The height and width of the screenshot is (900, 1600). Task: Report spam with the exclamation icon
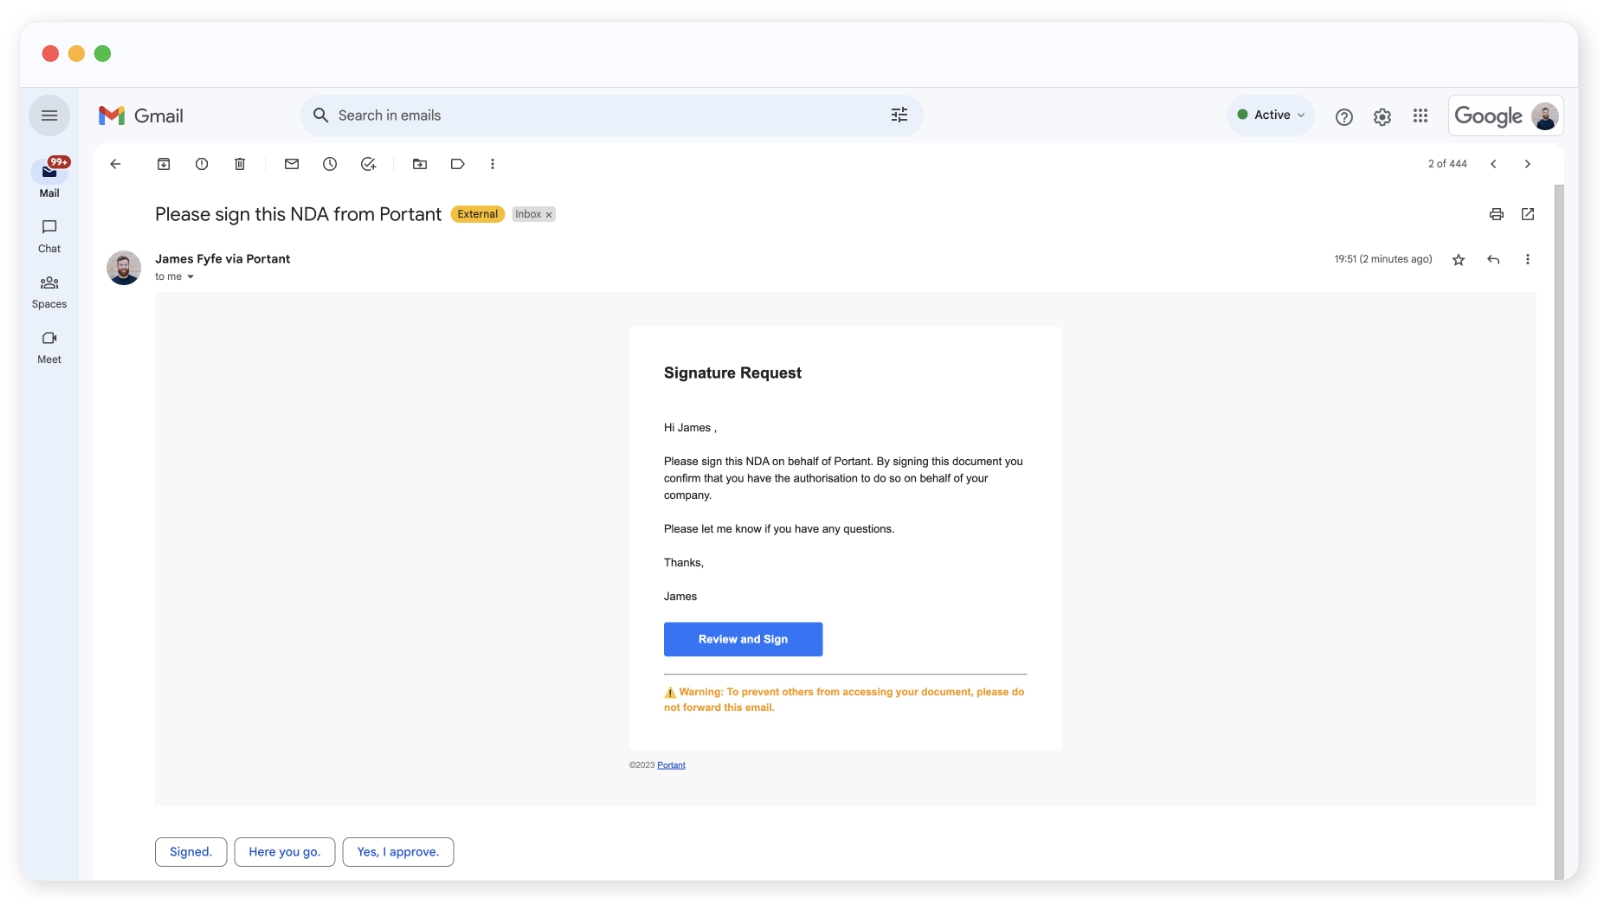pyautogui.click(x=202, y=164)
